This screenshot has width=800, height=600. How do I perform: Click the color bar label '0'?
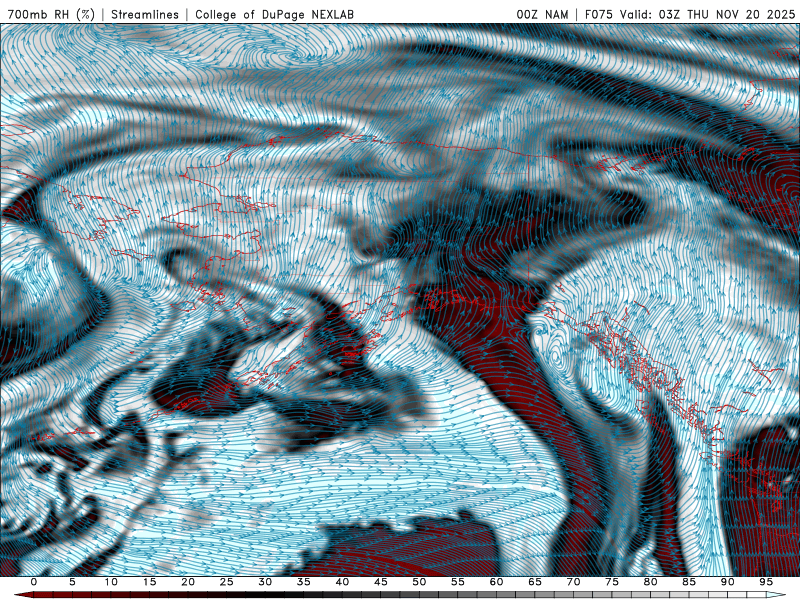pyautogui.click(x=34, y=582)
